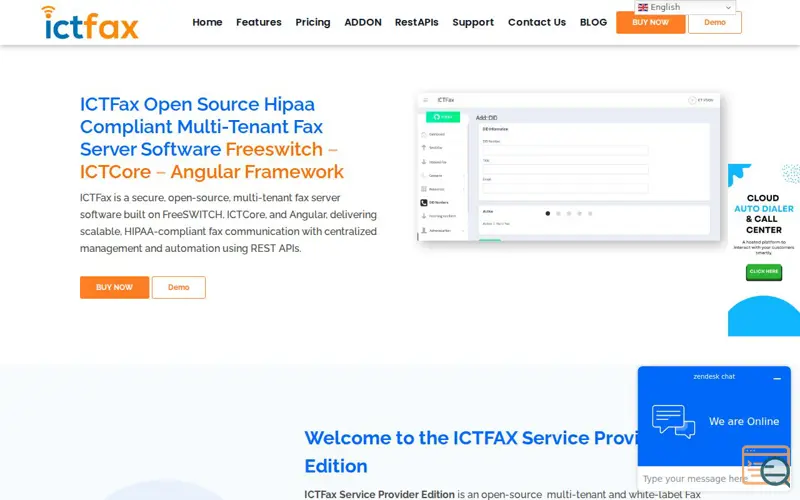Click the 'zendesk chat' title text

pos(714,377)
